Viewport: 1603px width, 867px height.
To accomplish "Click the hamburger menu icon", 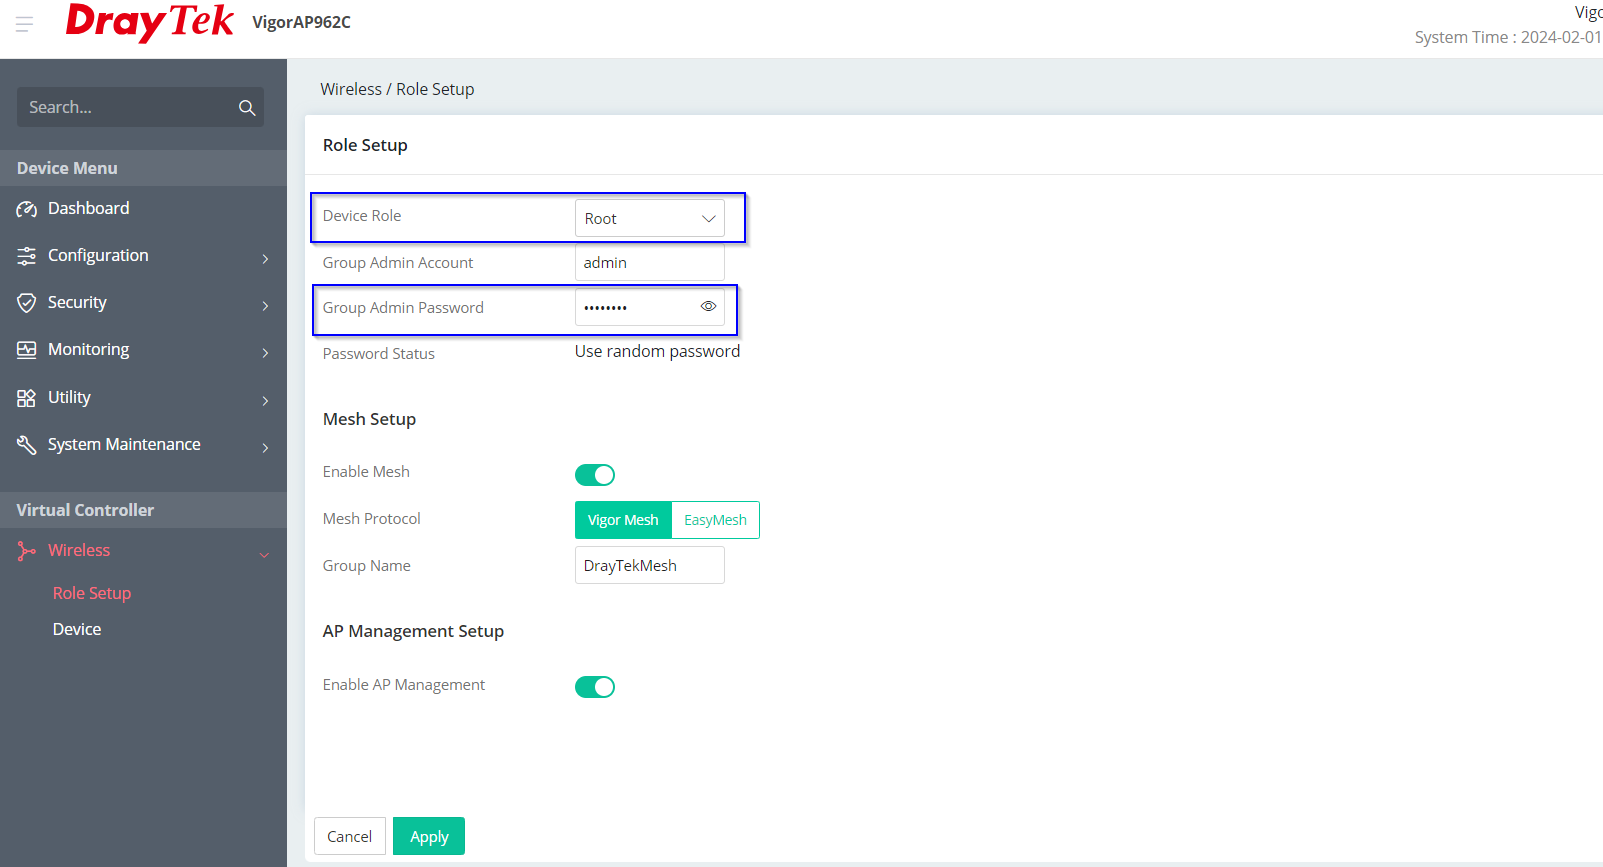I will click(x=25, y=23).
